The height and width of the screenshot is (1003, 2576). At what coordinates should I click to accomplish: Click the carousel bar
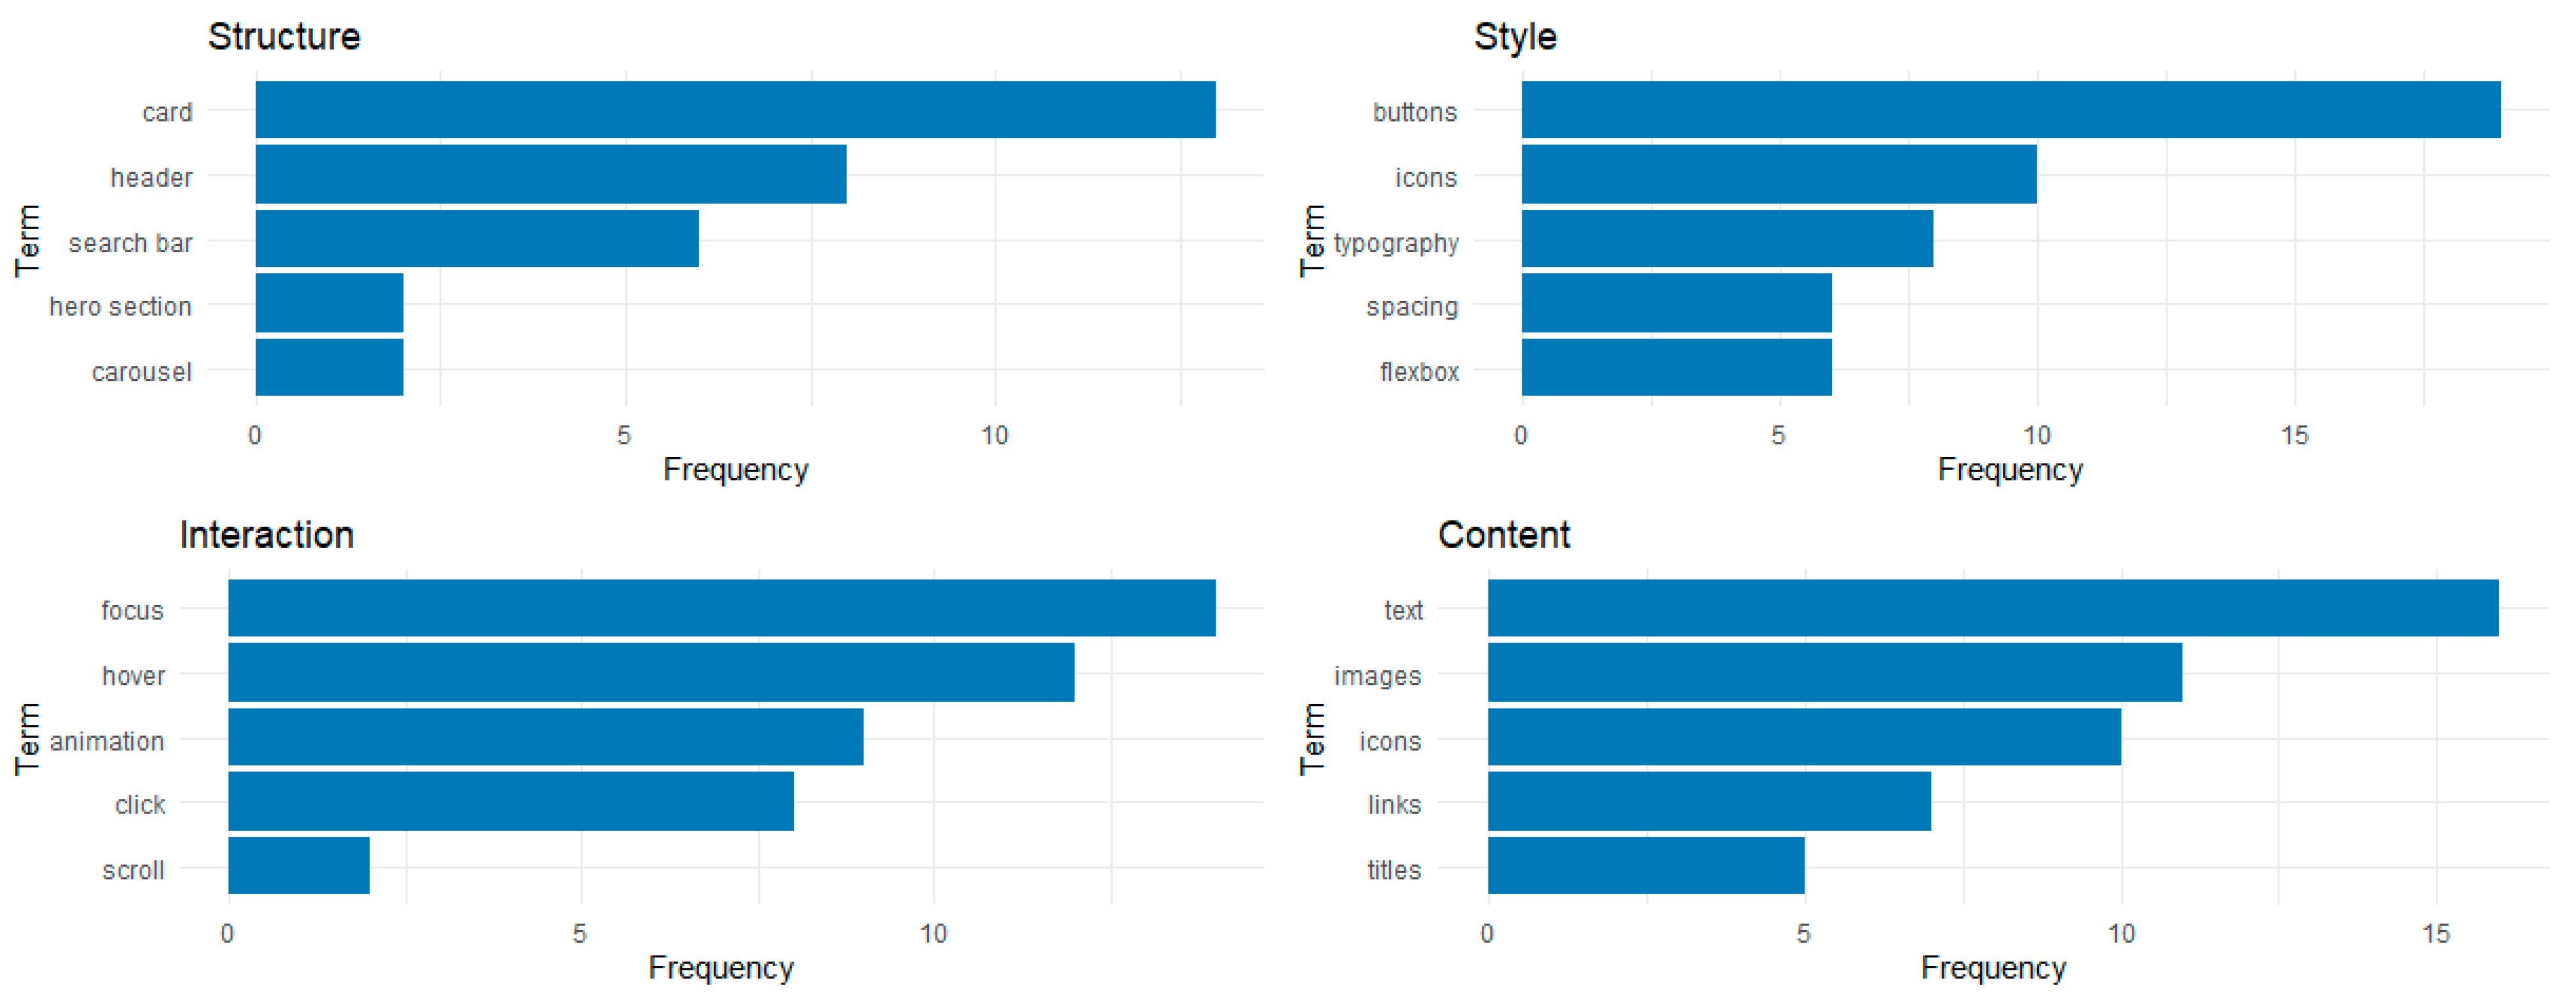(x=329, y=368)
